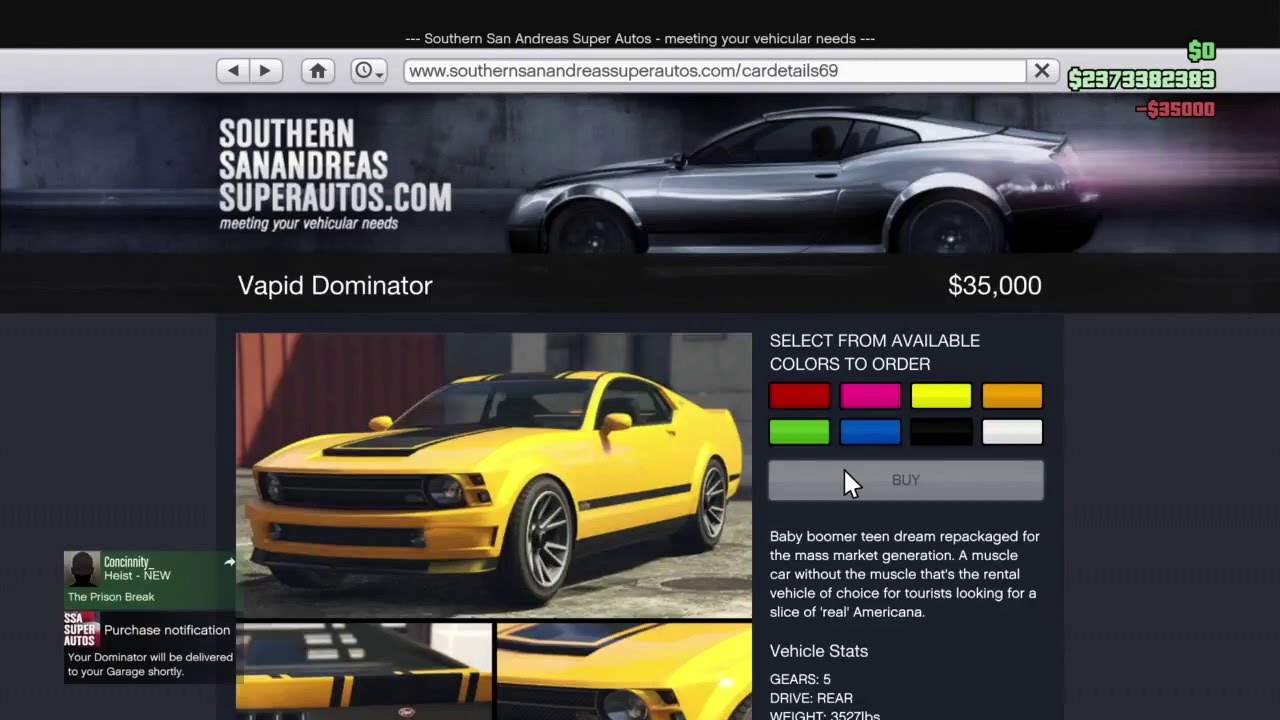
Task: Click the Southern San Andreas Super Autos logo
Action: [x=335, y=174]
